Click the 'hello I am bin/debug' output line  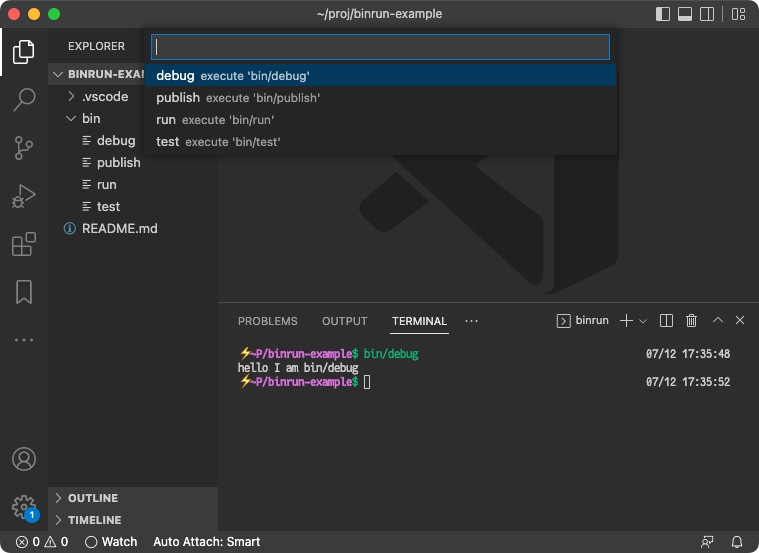click(x=298, y=368)
